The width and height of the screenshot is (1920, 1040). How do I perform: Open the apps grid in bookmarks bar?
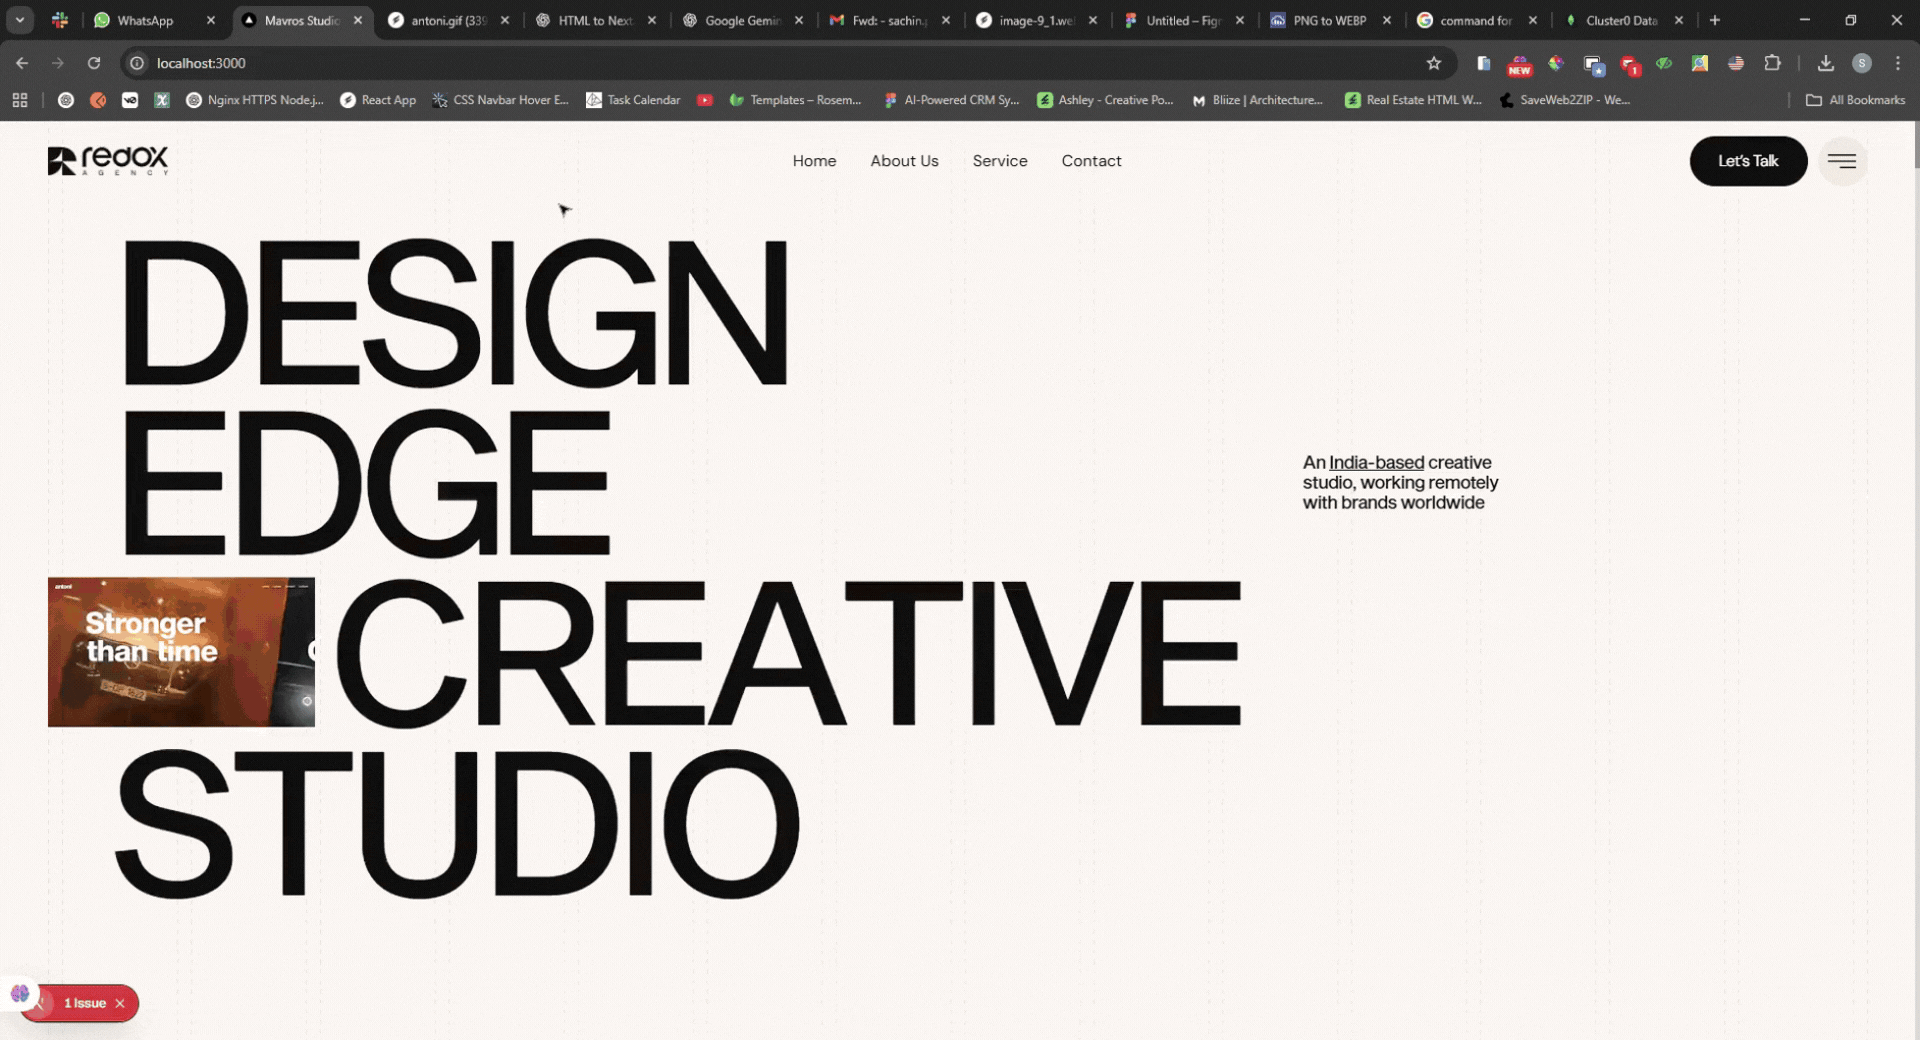[20, 100]
